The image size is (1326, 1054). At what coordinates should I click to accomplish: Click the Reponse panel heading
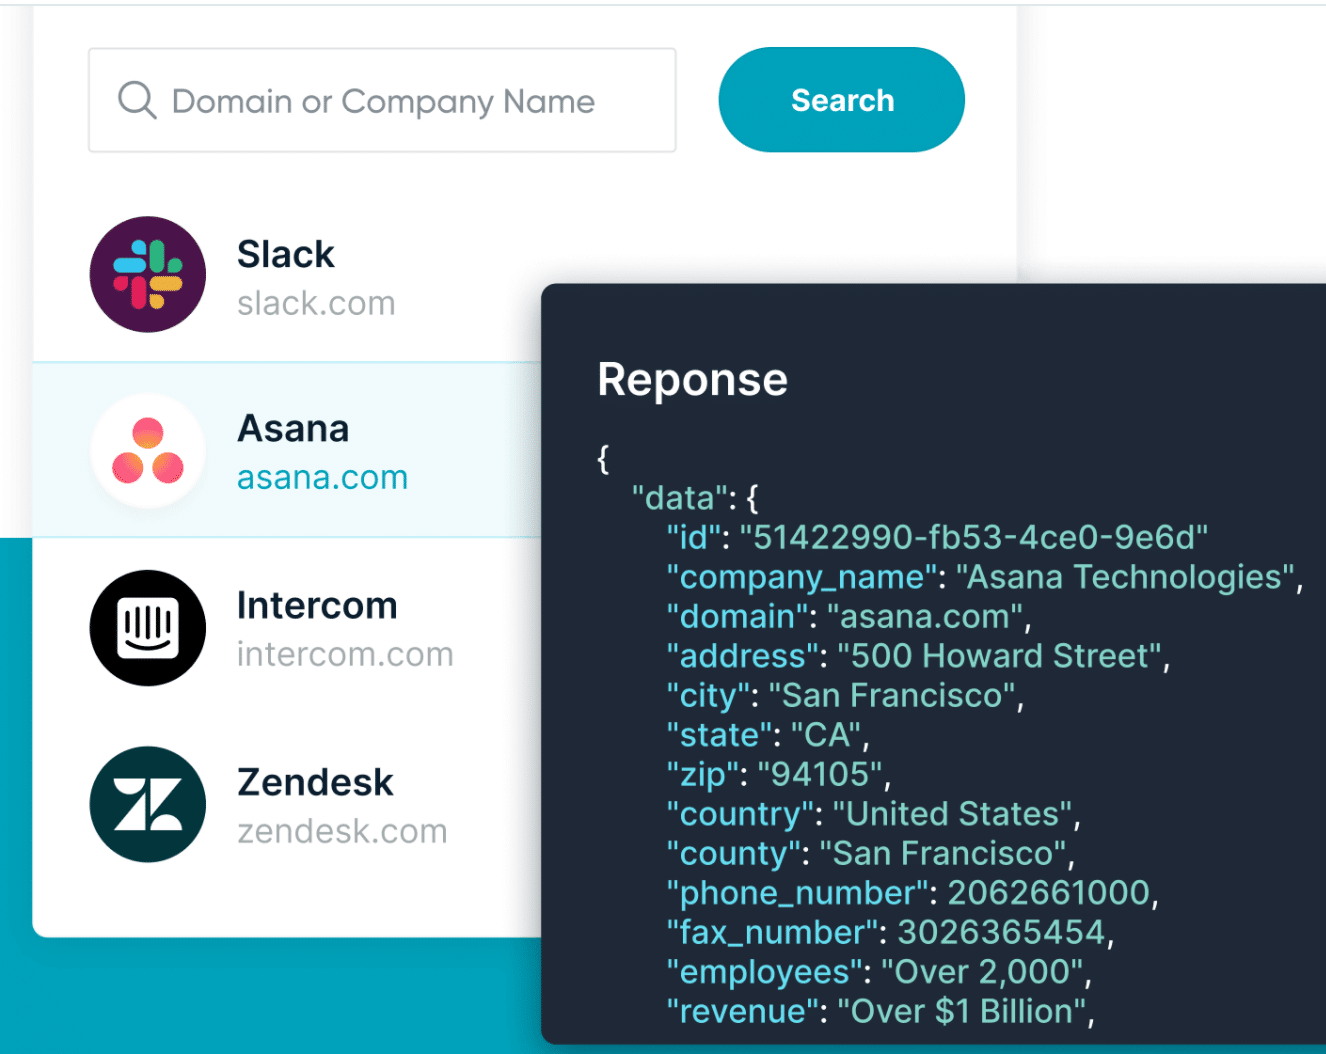click(x=692, y=380)
